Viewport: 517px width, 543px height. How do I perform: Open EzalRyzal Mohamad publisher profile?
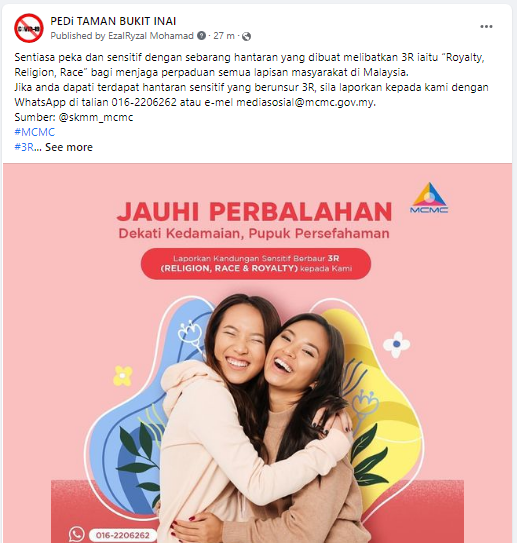tap(151, 36)
